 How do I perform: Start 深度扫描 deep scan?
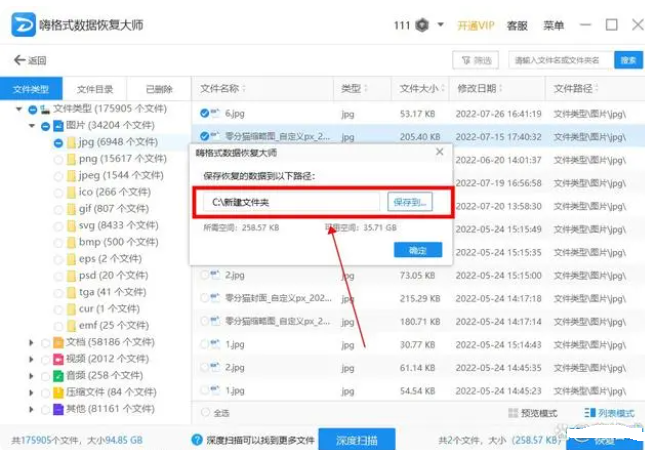point(357,440)
